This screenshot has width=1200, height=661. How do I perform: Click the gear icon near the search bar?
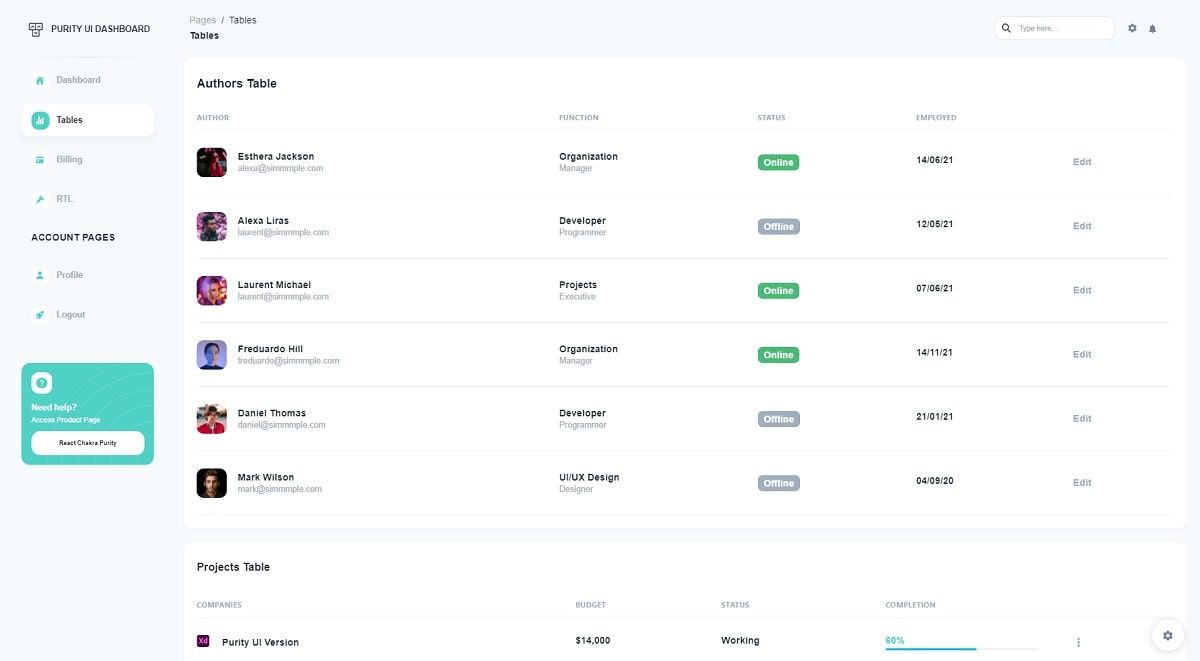pyautogui.click(x=1132, y=28)
